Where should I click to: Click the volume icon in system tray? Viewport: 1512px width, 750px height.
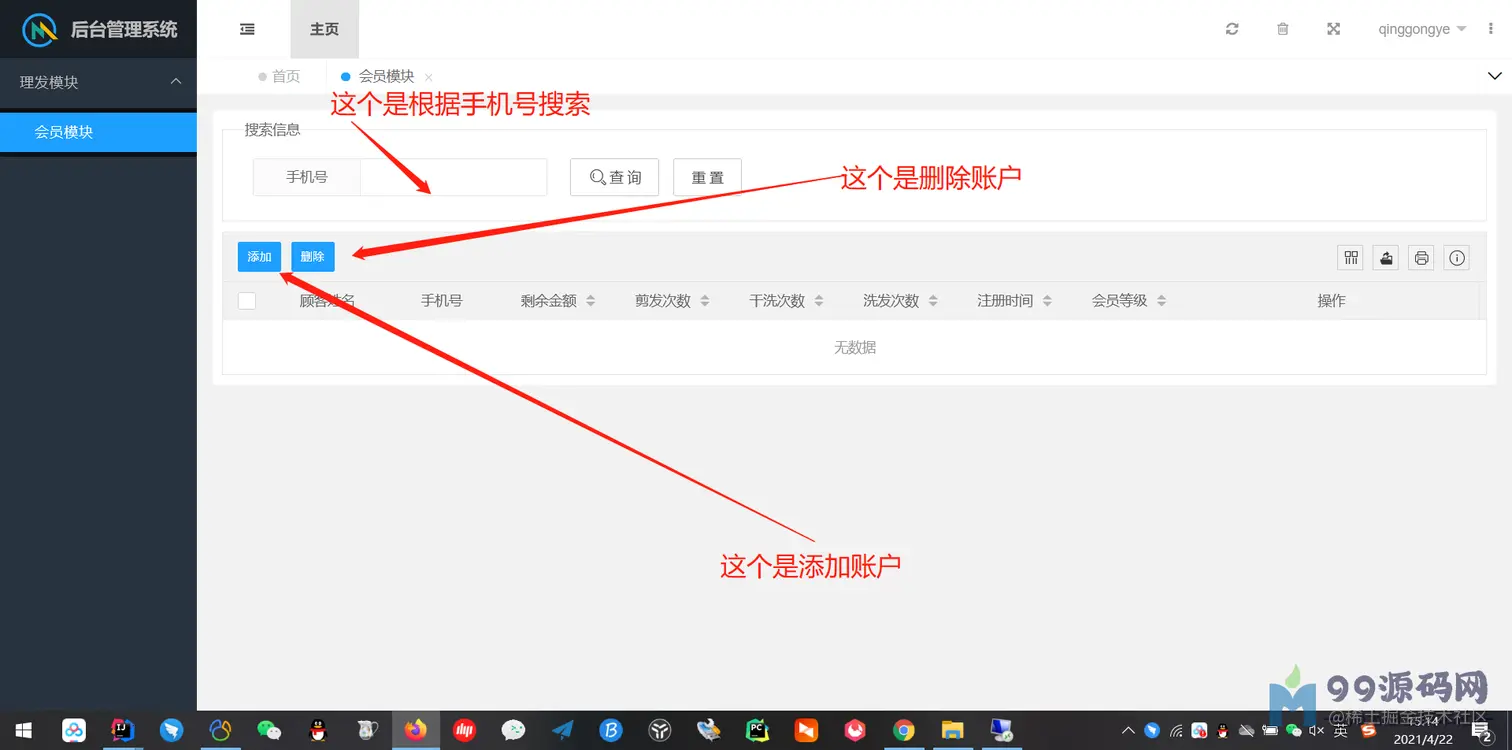[1316, 731]
